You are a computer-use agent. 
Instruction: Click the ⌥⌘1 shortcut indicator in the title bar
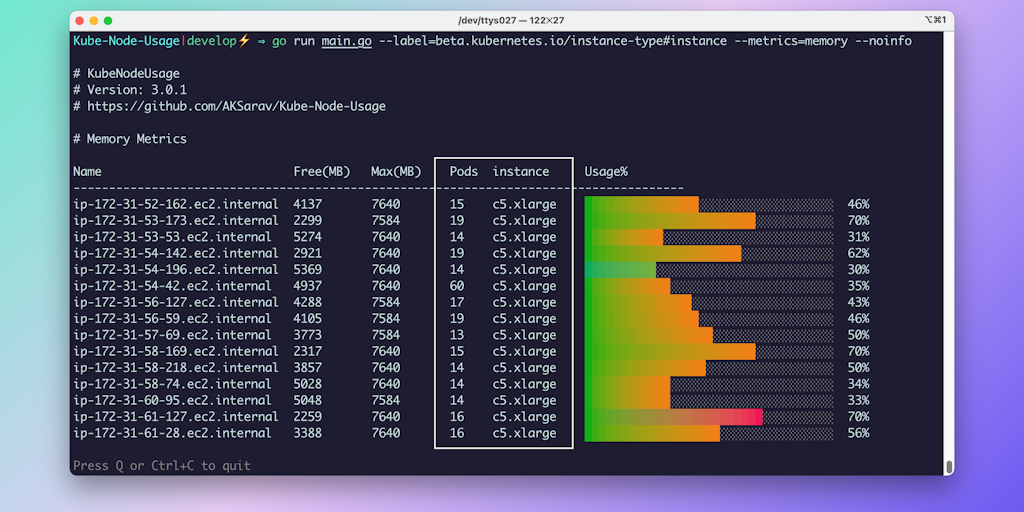(x=935, y=20)
